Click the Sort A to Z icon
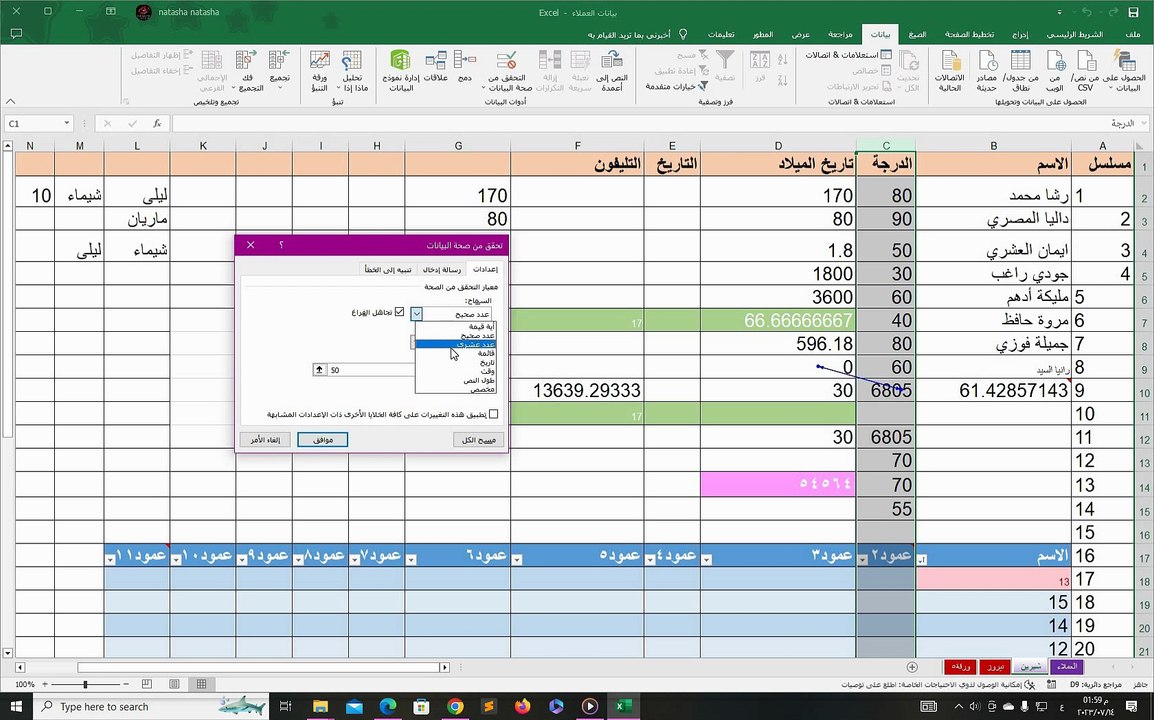1154x720 pixels. coord(782,59)
